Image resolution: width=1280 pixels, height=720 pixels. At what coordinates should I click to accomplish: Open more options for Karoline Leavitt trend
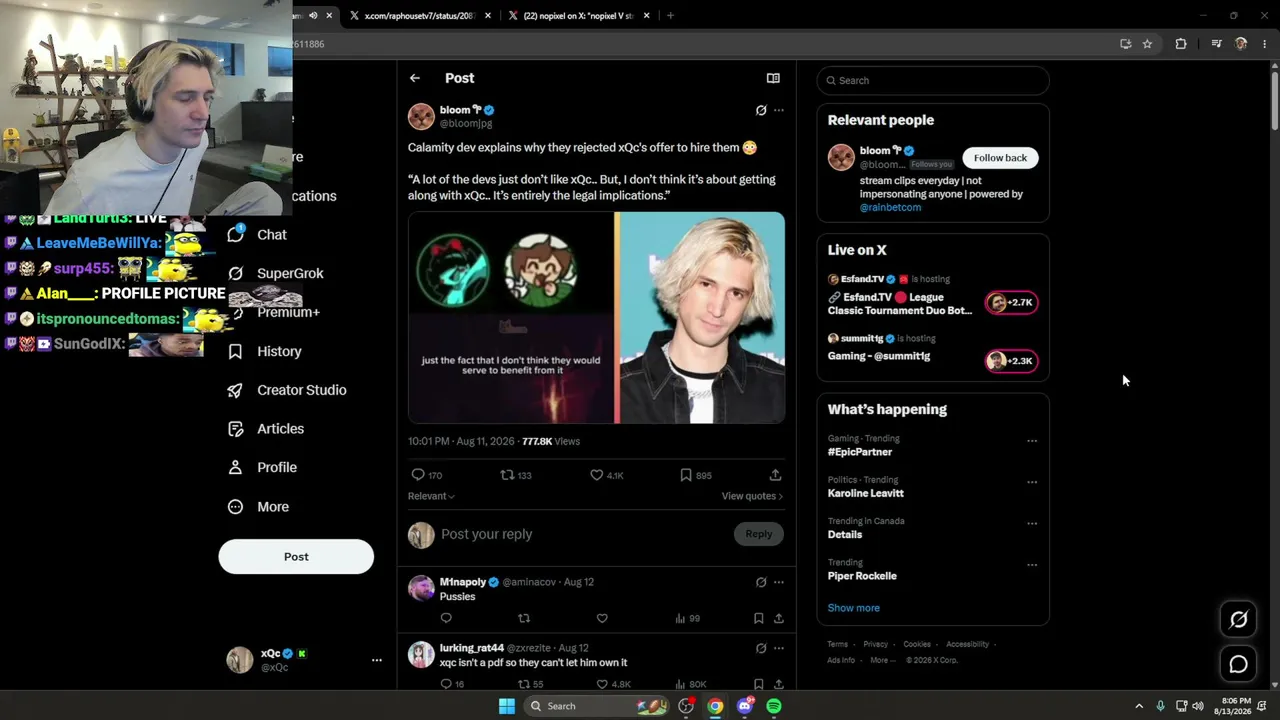[1032, 482]
